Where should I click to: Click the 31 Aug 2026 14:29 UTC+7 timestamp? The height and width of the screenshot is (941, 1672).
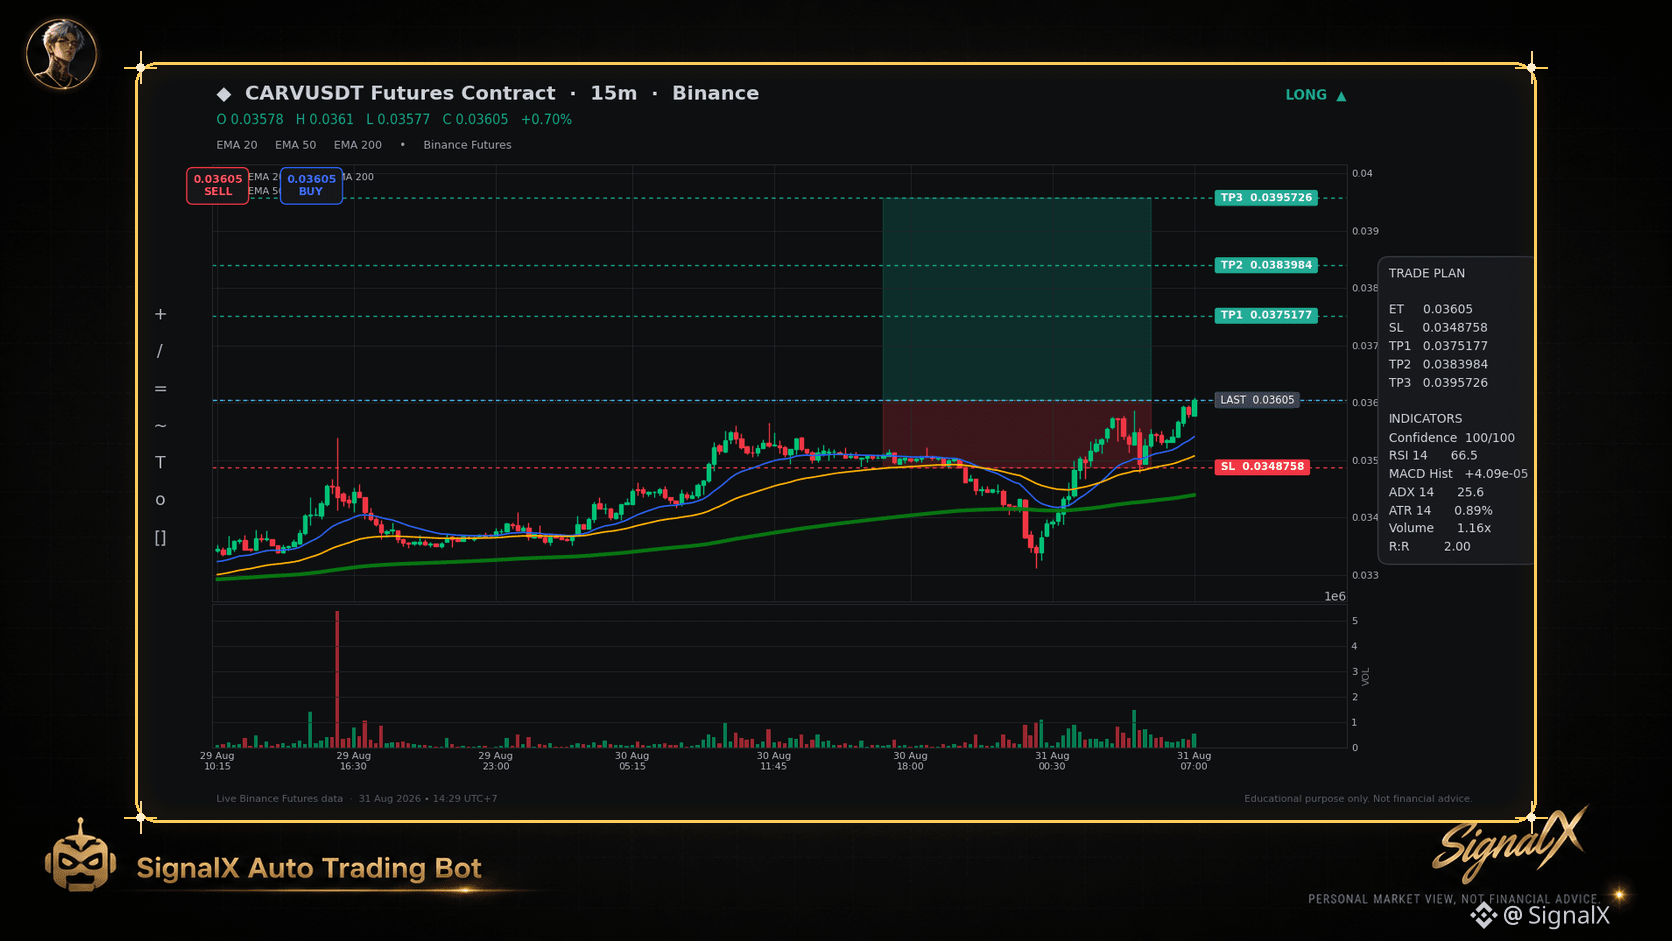point(428,799)
